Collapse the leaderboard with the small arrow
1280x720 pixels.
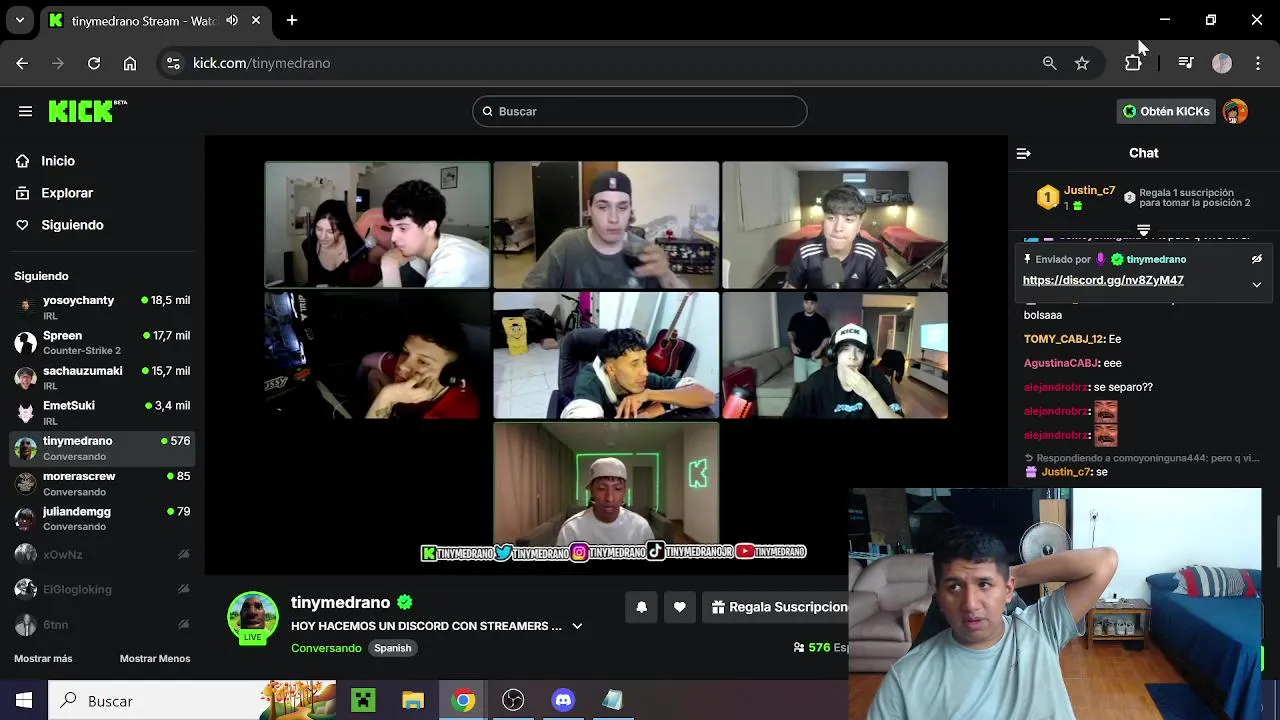1144,230
